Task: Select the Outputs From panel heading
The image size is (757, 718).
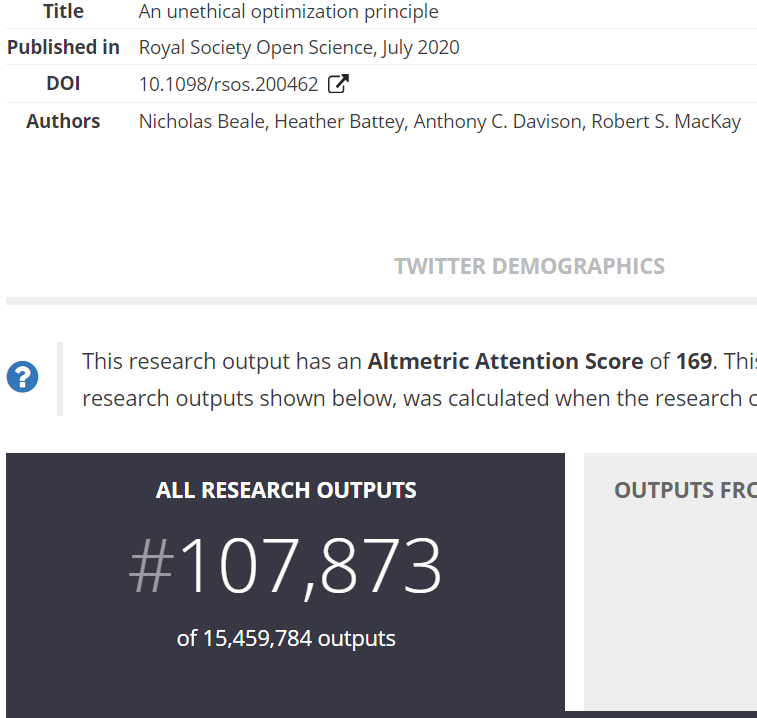Action: tap(686, 490)
